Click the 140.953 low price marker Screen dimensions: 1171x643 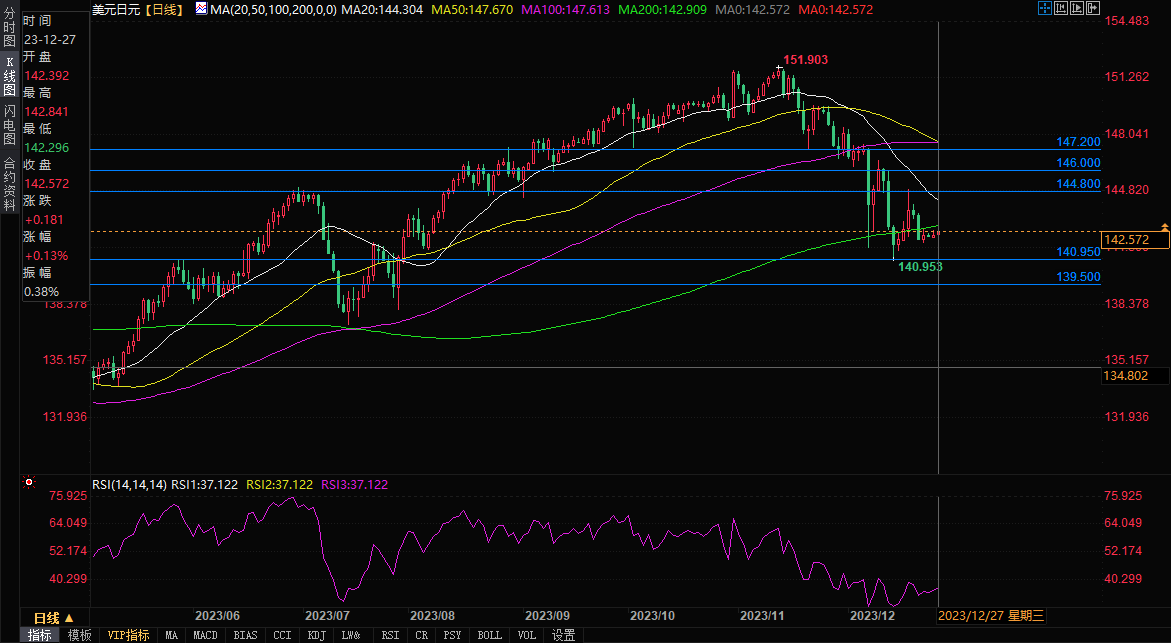(920, 267)
